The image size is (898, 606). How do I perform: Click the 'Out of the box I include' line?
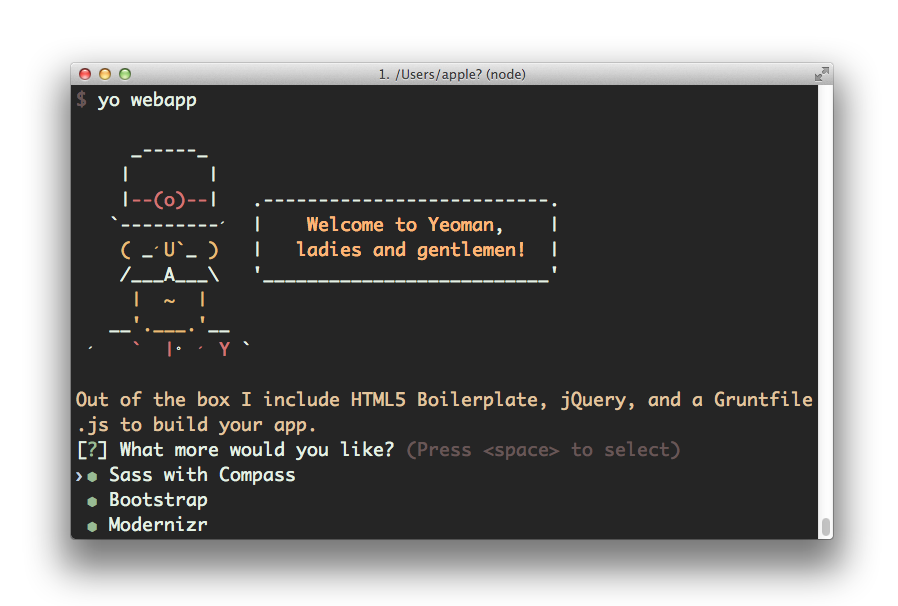[444, 400]
